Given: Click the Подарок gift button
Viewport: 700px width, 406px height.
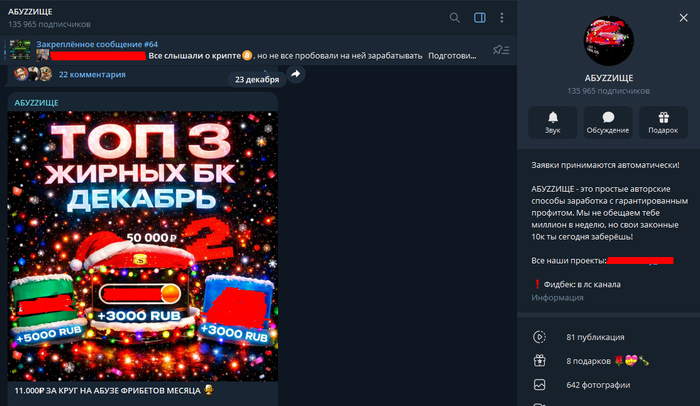Looking at the screenshot, I should point(663,121).
